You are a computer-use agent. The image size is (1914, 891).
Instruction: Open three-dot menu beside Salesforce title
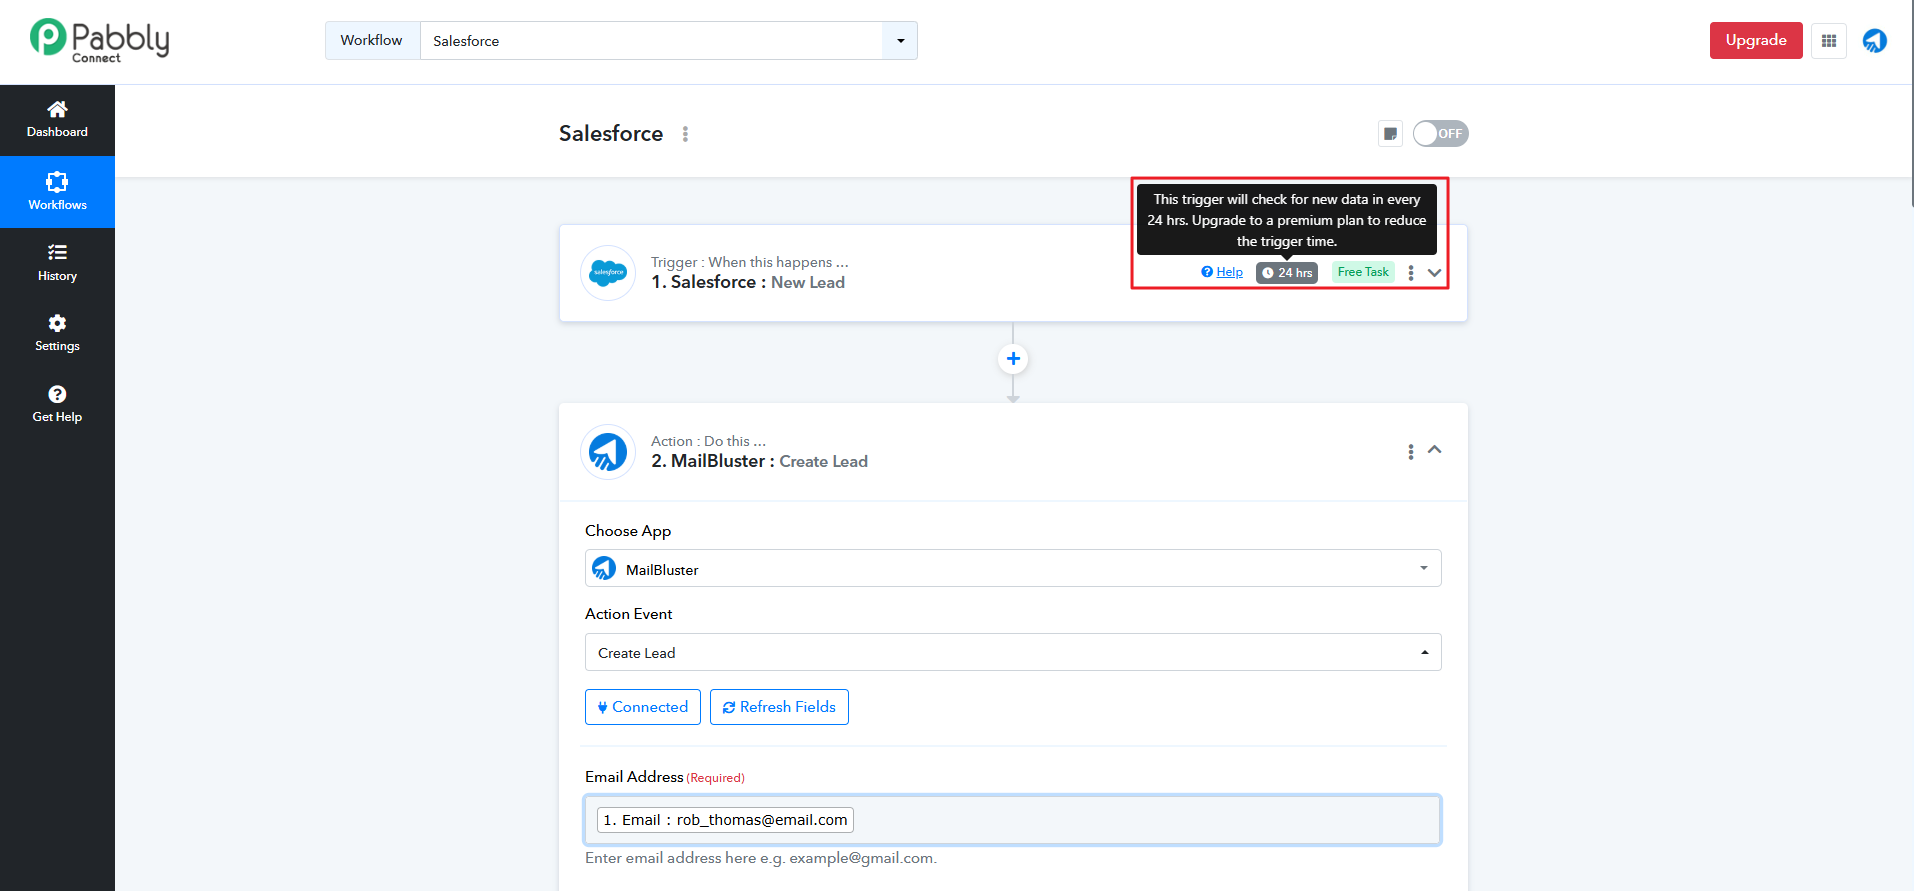685,134
